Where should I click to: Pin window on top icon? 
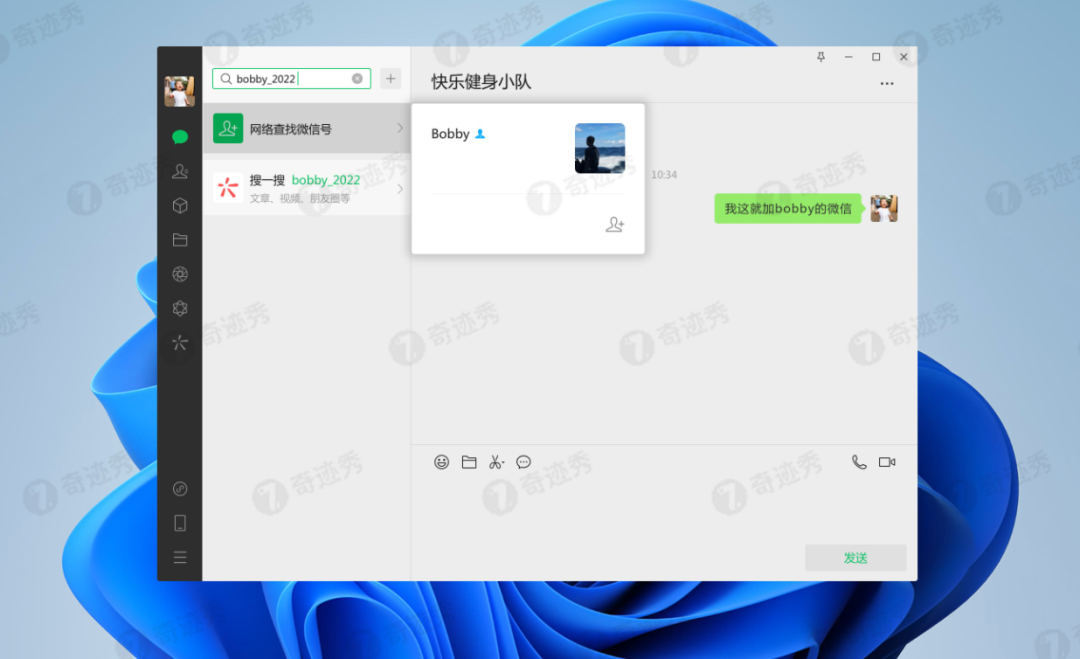point(820,56)
